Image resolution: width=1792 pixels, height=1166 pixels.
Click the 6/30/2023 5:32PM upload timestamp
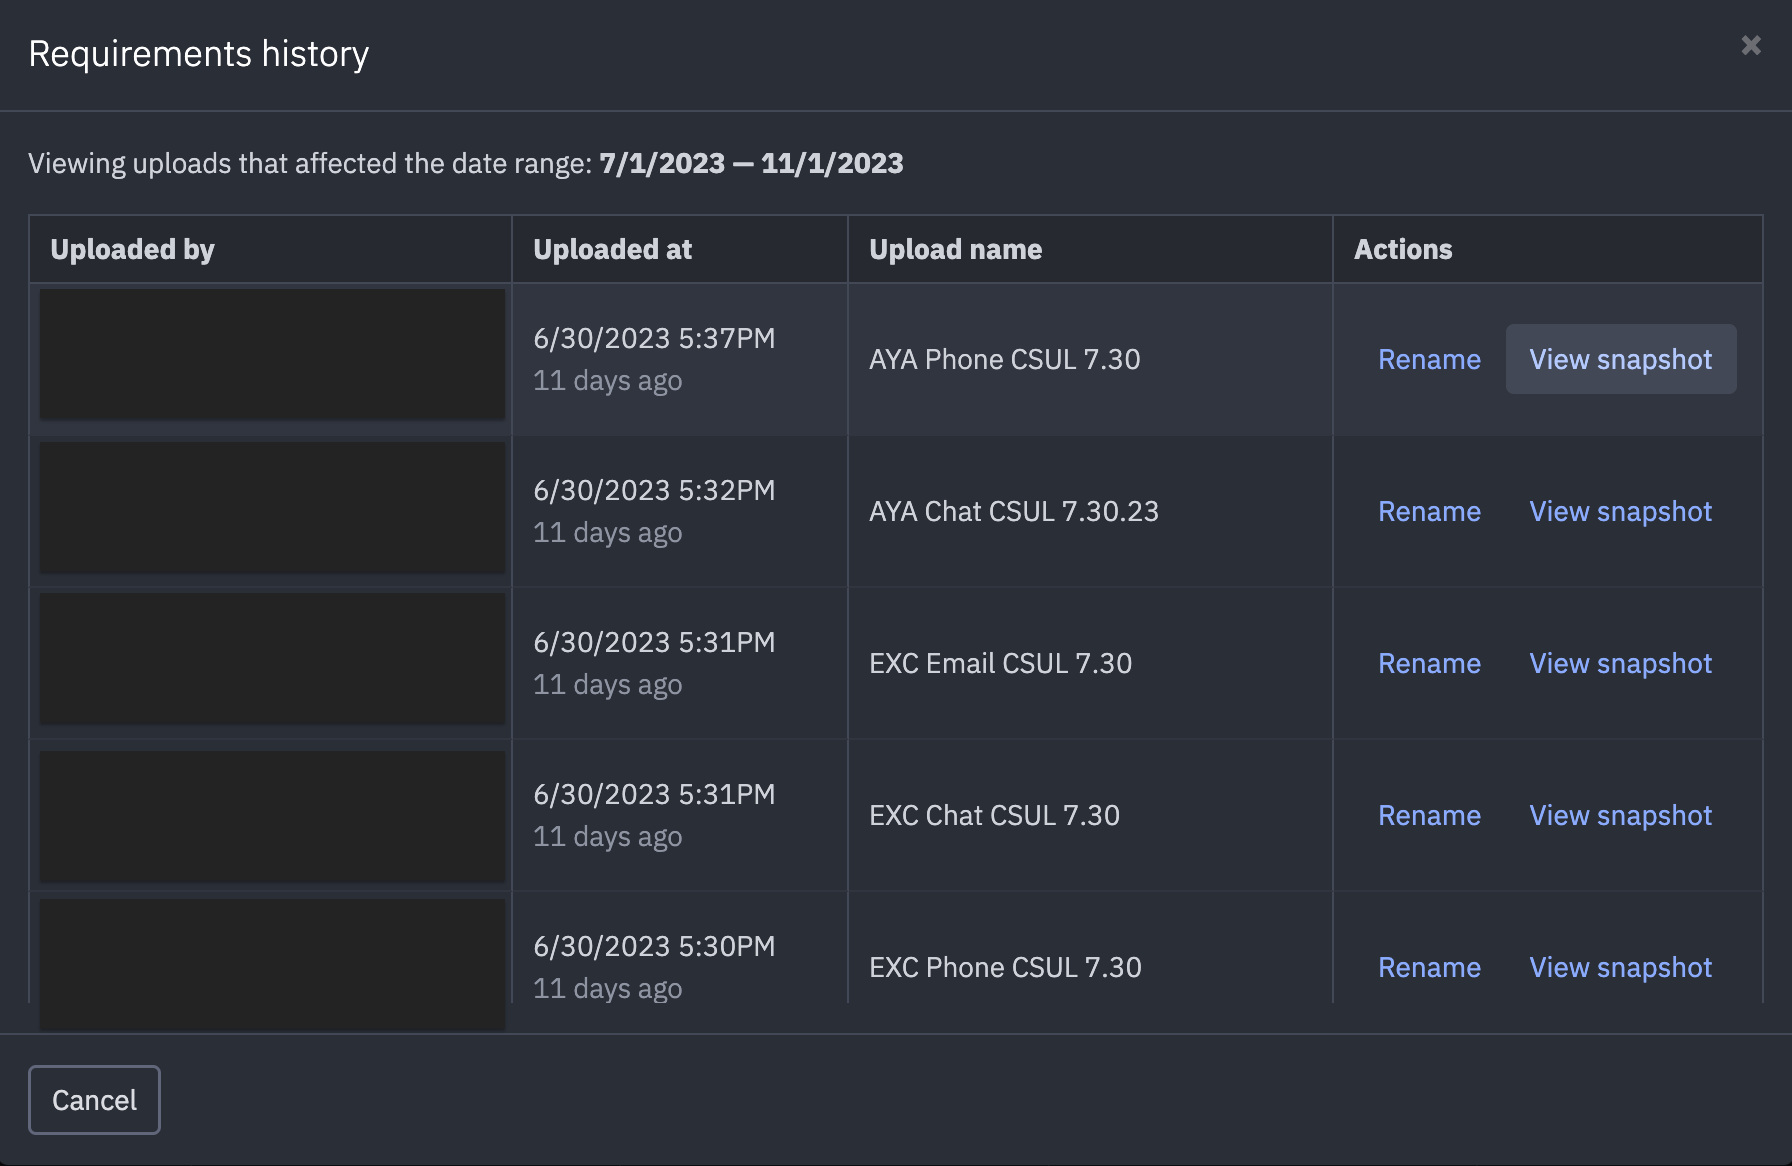click(x=654, y=491)
